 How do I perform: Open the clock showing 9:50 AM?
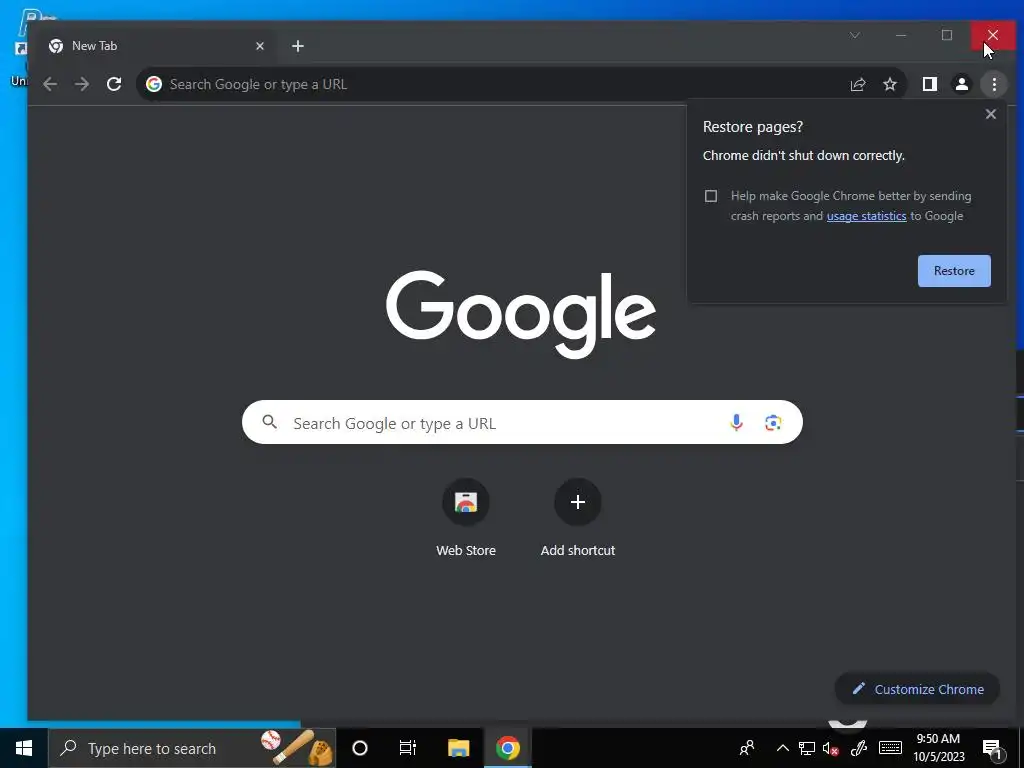(x=938, y=748)
